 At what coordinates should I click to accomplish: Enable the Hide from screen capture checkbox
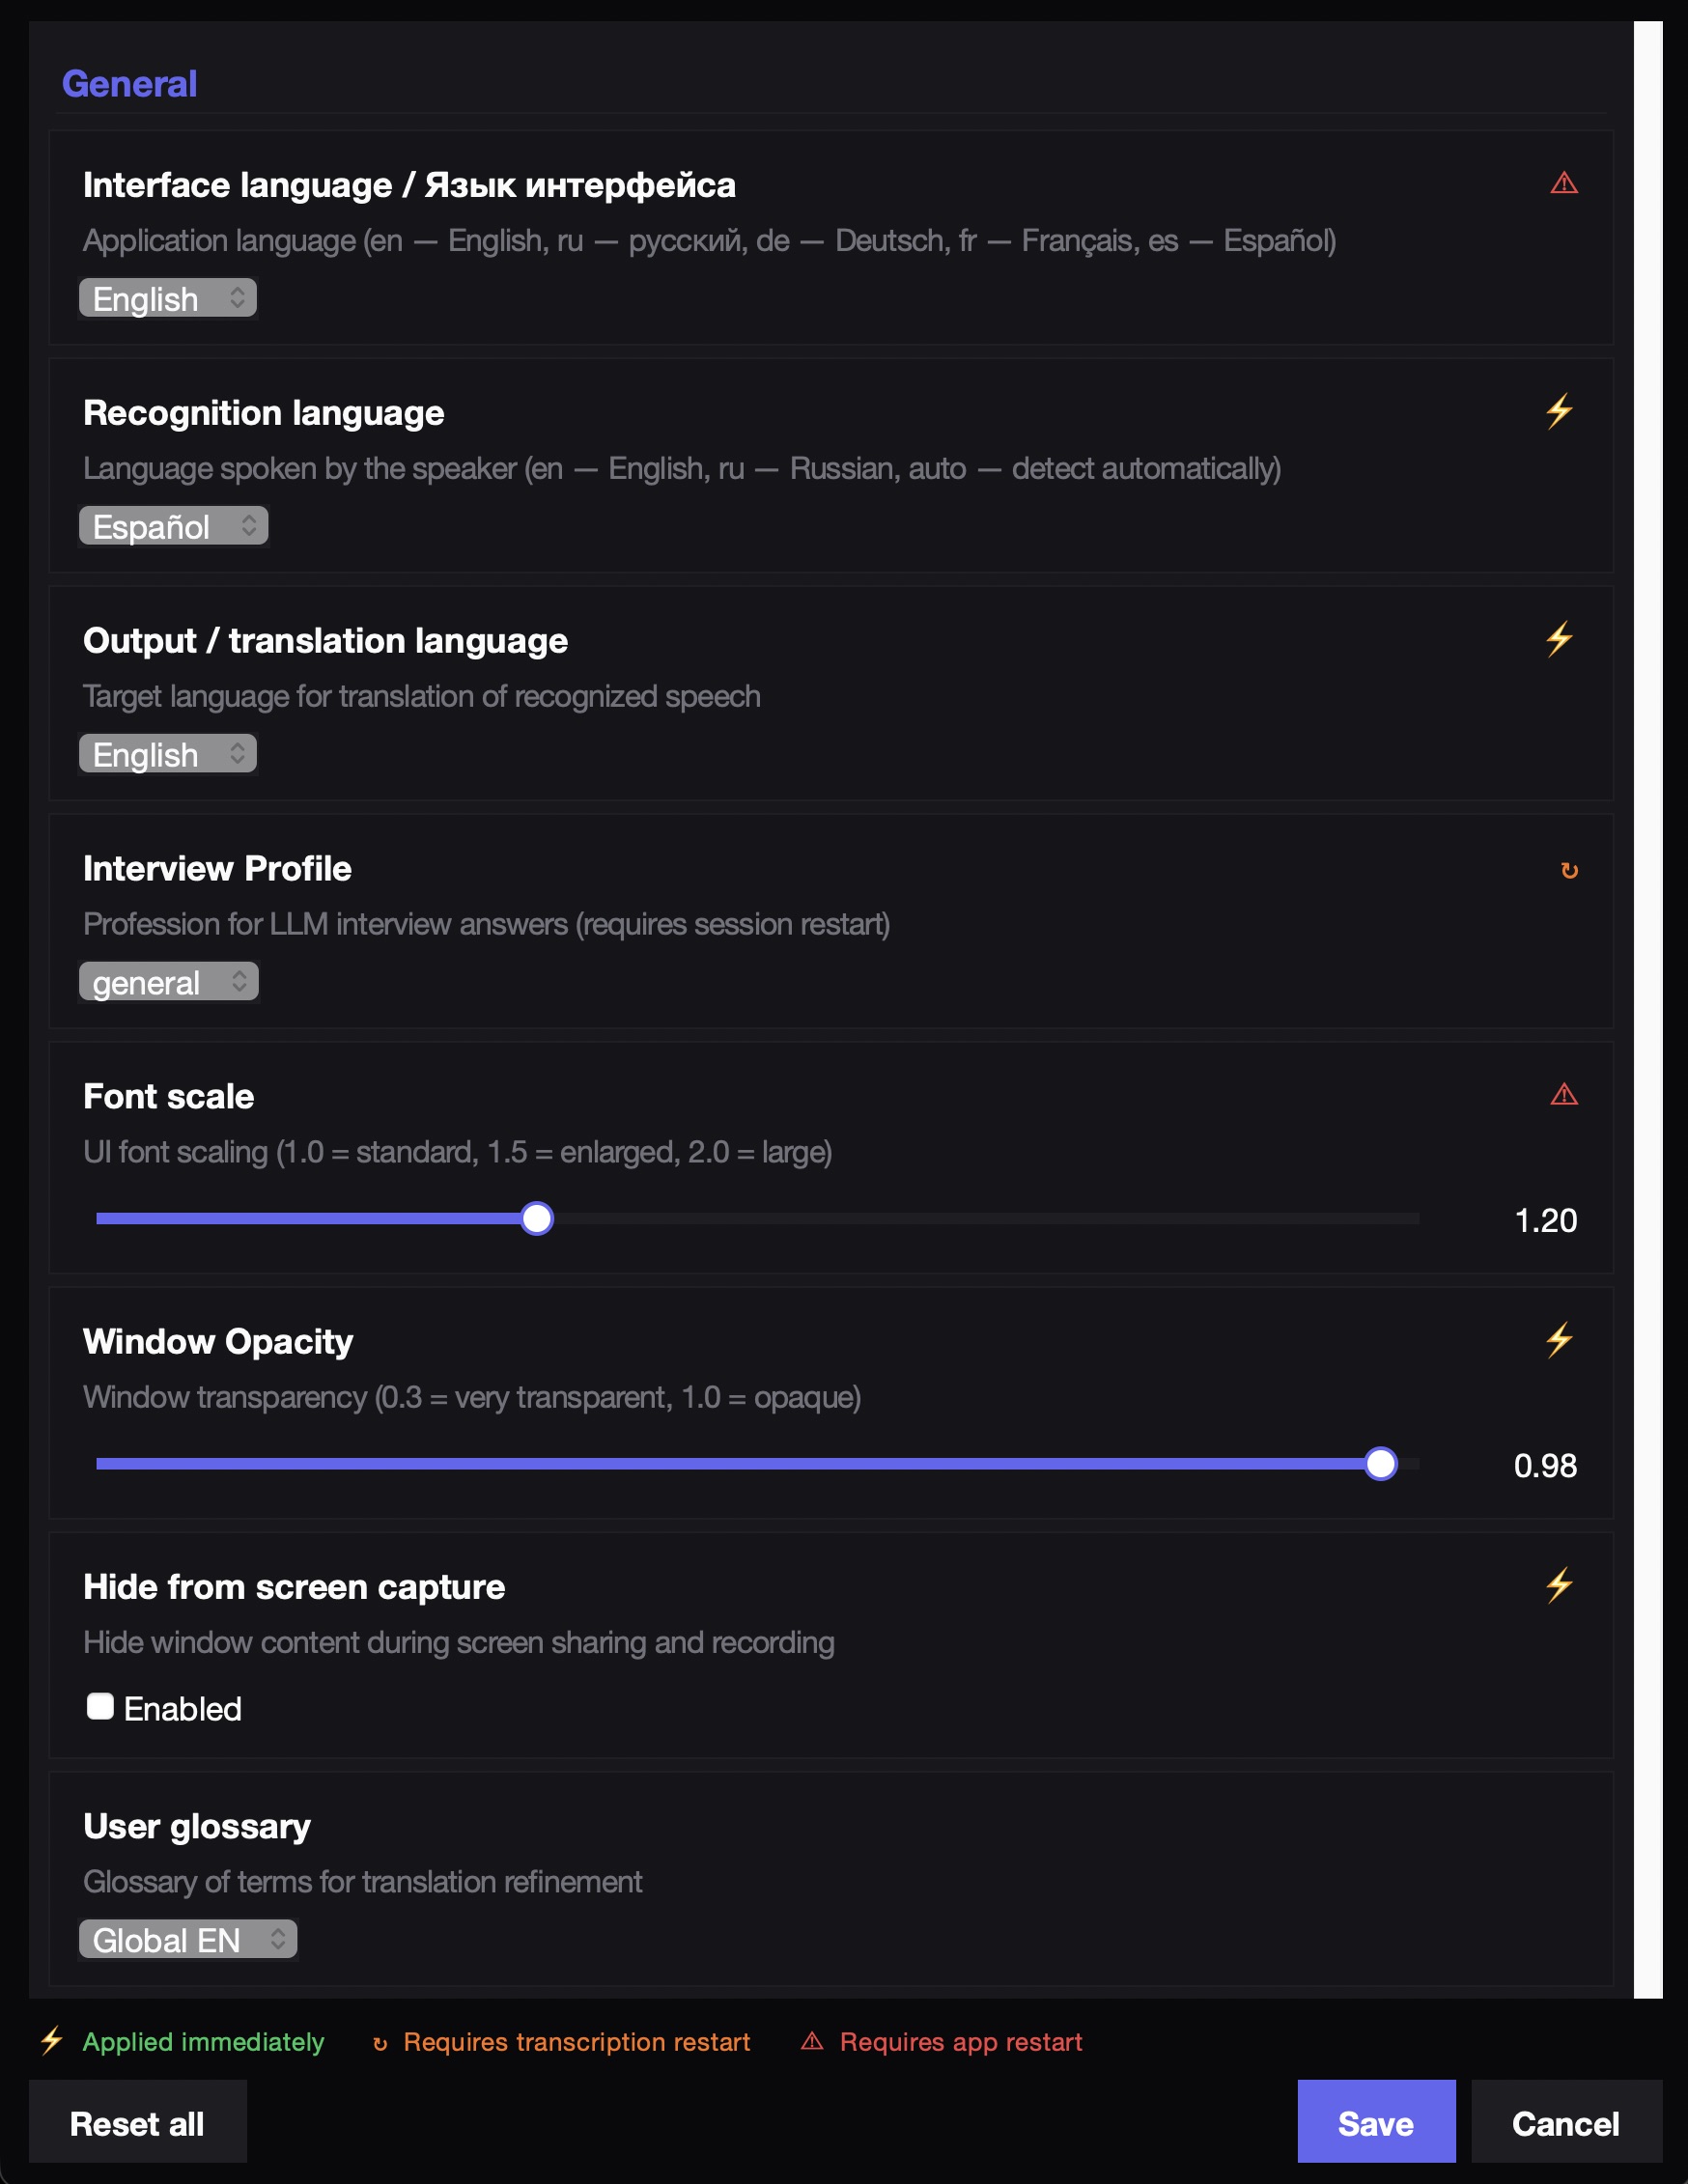point(100,1706)
